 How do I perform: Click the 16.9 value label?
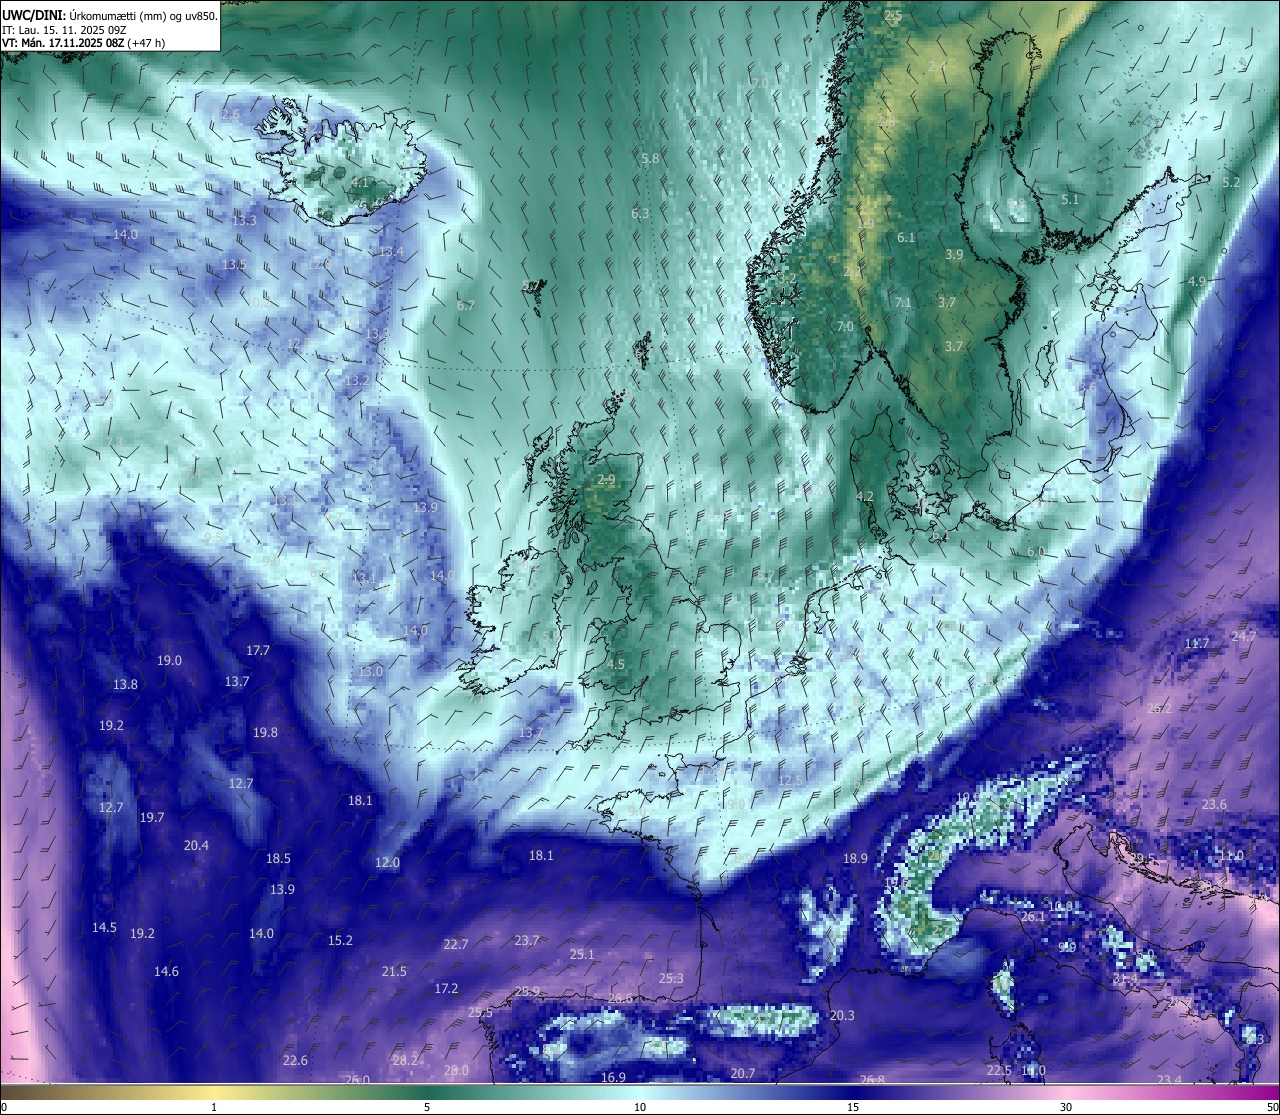613,1078
